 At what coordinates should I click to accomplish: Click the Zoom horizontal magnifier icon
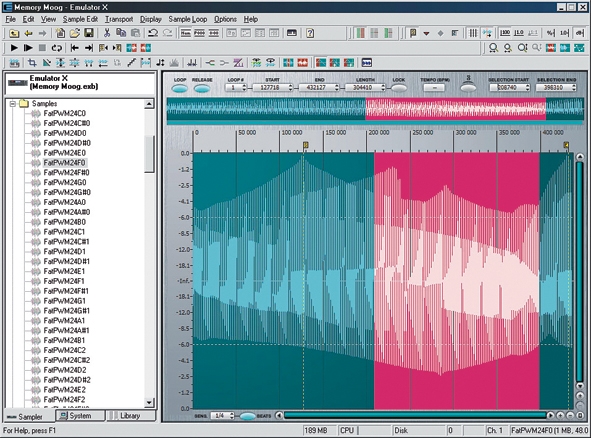(x=493, y=48)
